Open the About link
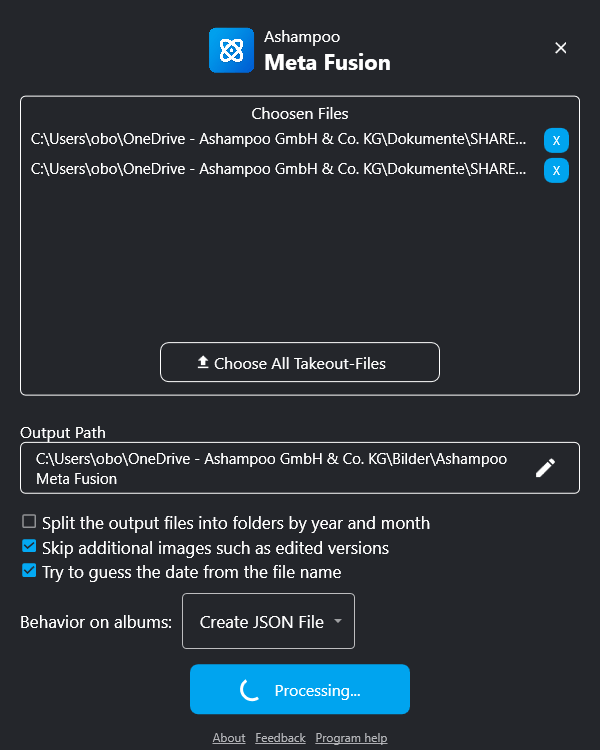Viewport: 600px width, 750px height. 229,738
